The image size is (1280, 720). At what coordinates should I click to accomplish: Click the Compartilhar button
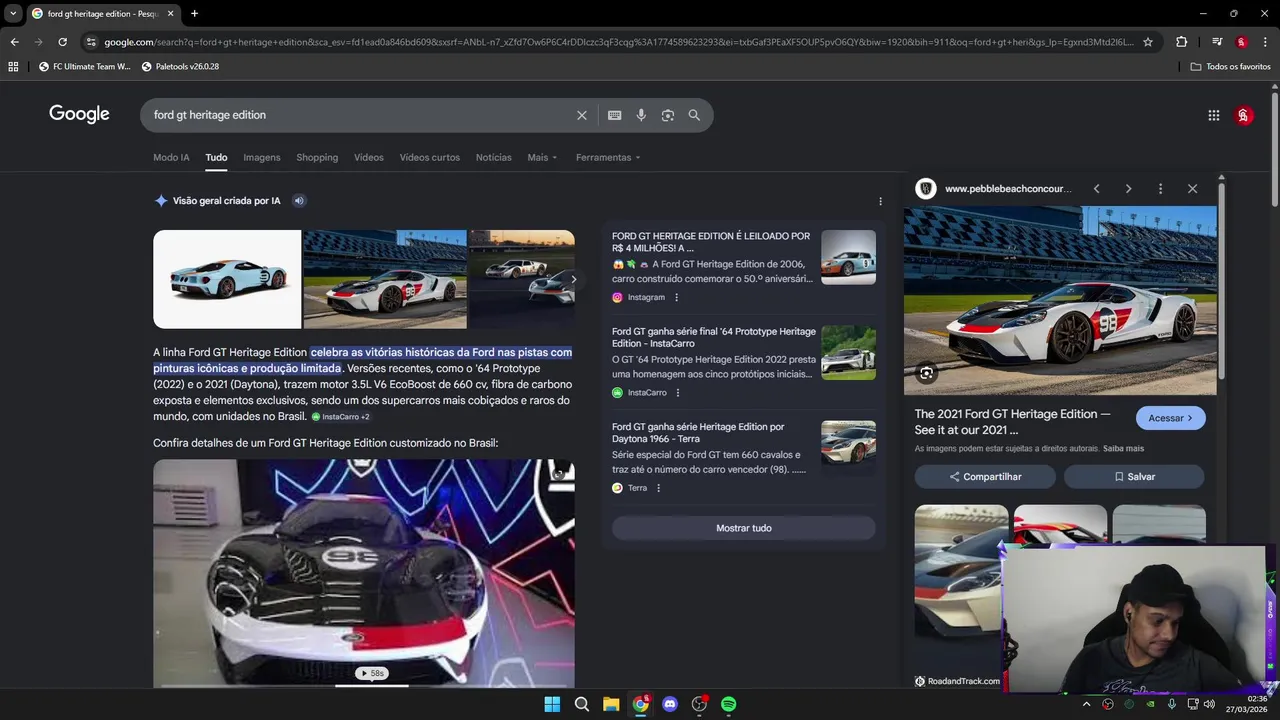click(986, 477)
